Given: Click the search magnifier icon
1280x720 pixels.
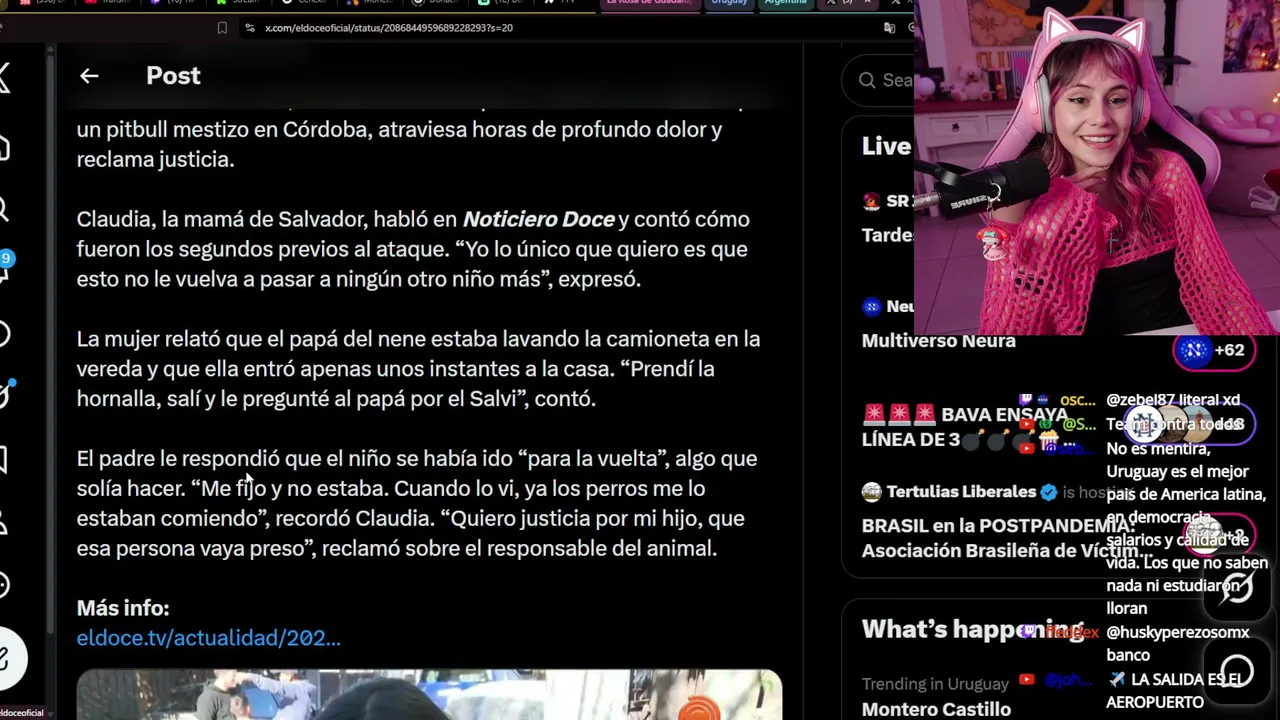Looking at the screenshot, I should 867,80.
